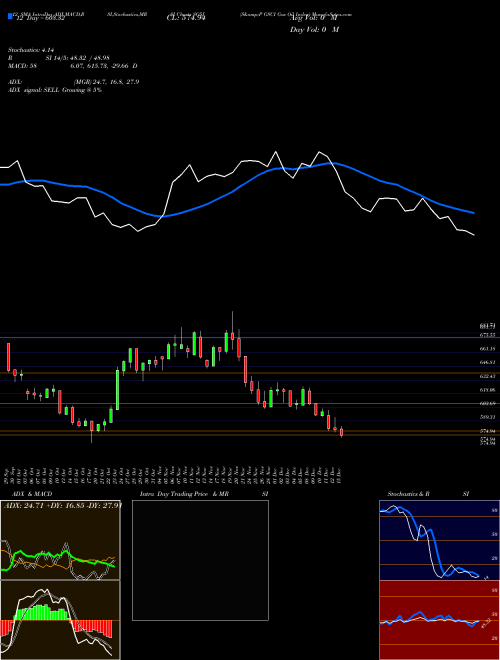Click the blue SMA legend square
Viewport: 500px width, 660px height.
(x=10, y=16)
